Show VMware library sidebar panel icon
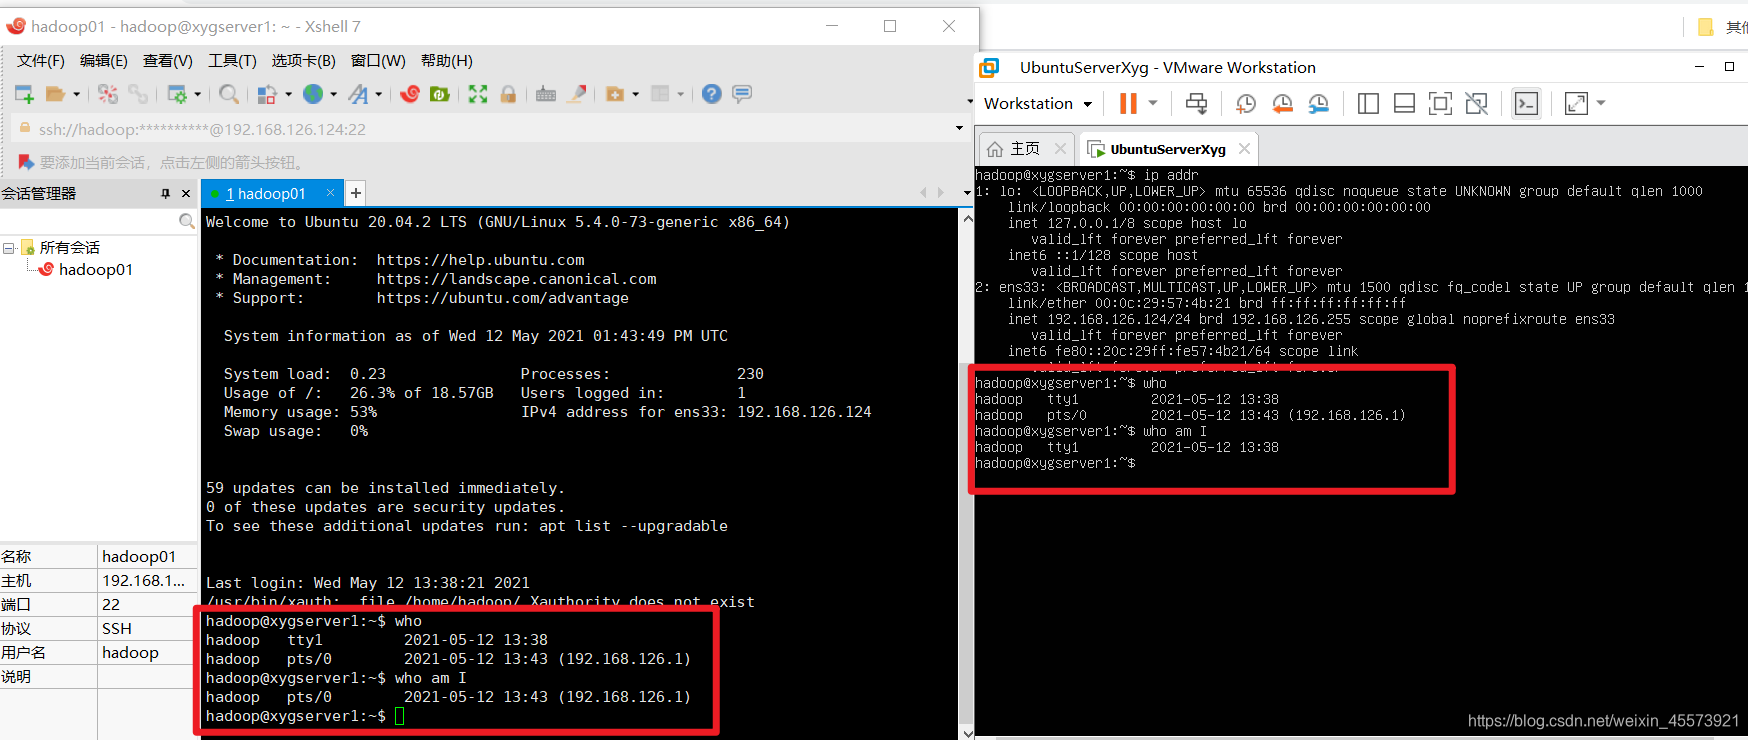The image size is (1748, 740). (x=1368, y=103)
